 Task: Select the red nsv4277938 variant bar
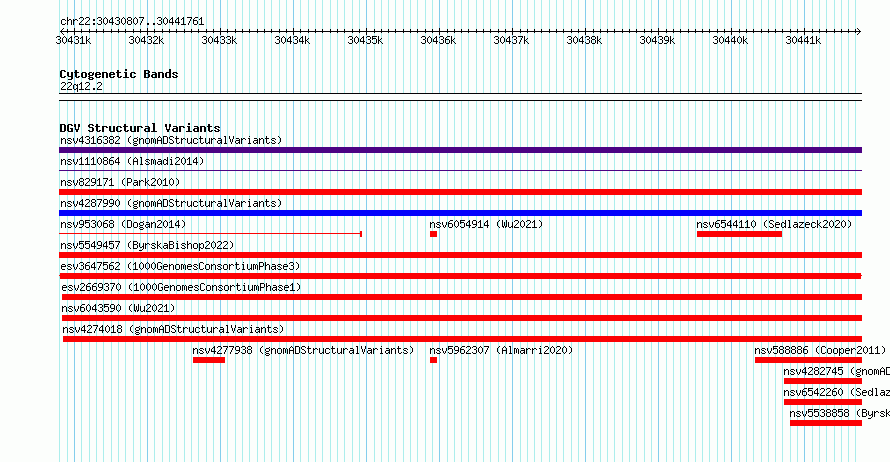pos(209,360)
